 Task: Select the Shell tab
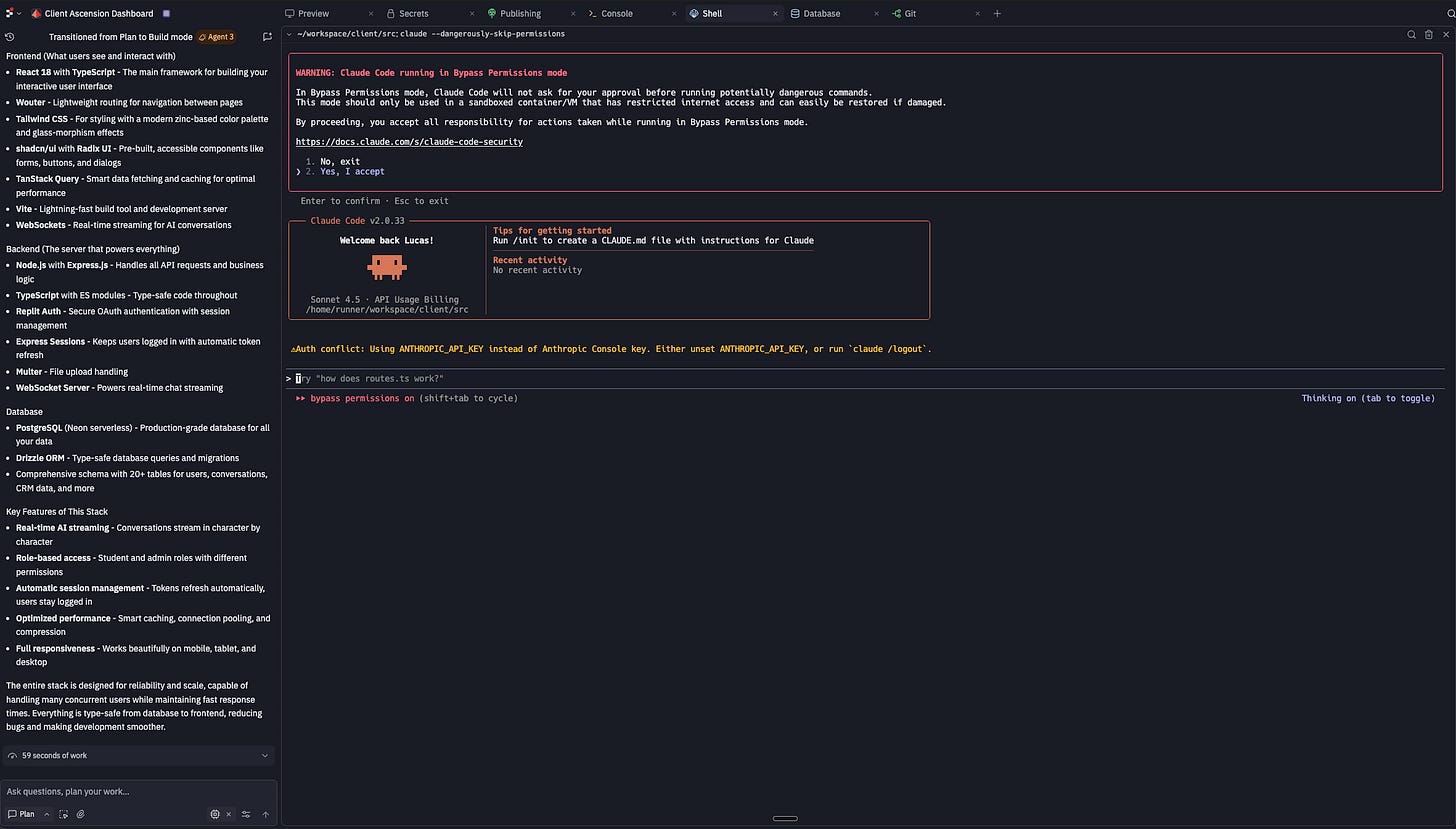tap(712, 14)
